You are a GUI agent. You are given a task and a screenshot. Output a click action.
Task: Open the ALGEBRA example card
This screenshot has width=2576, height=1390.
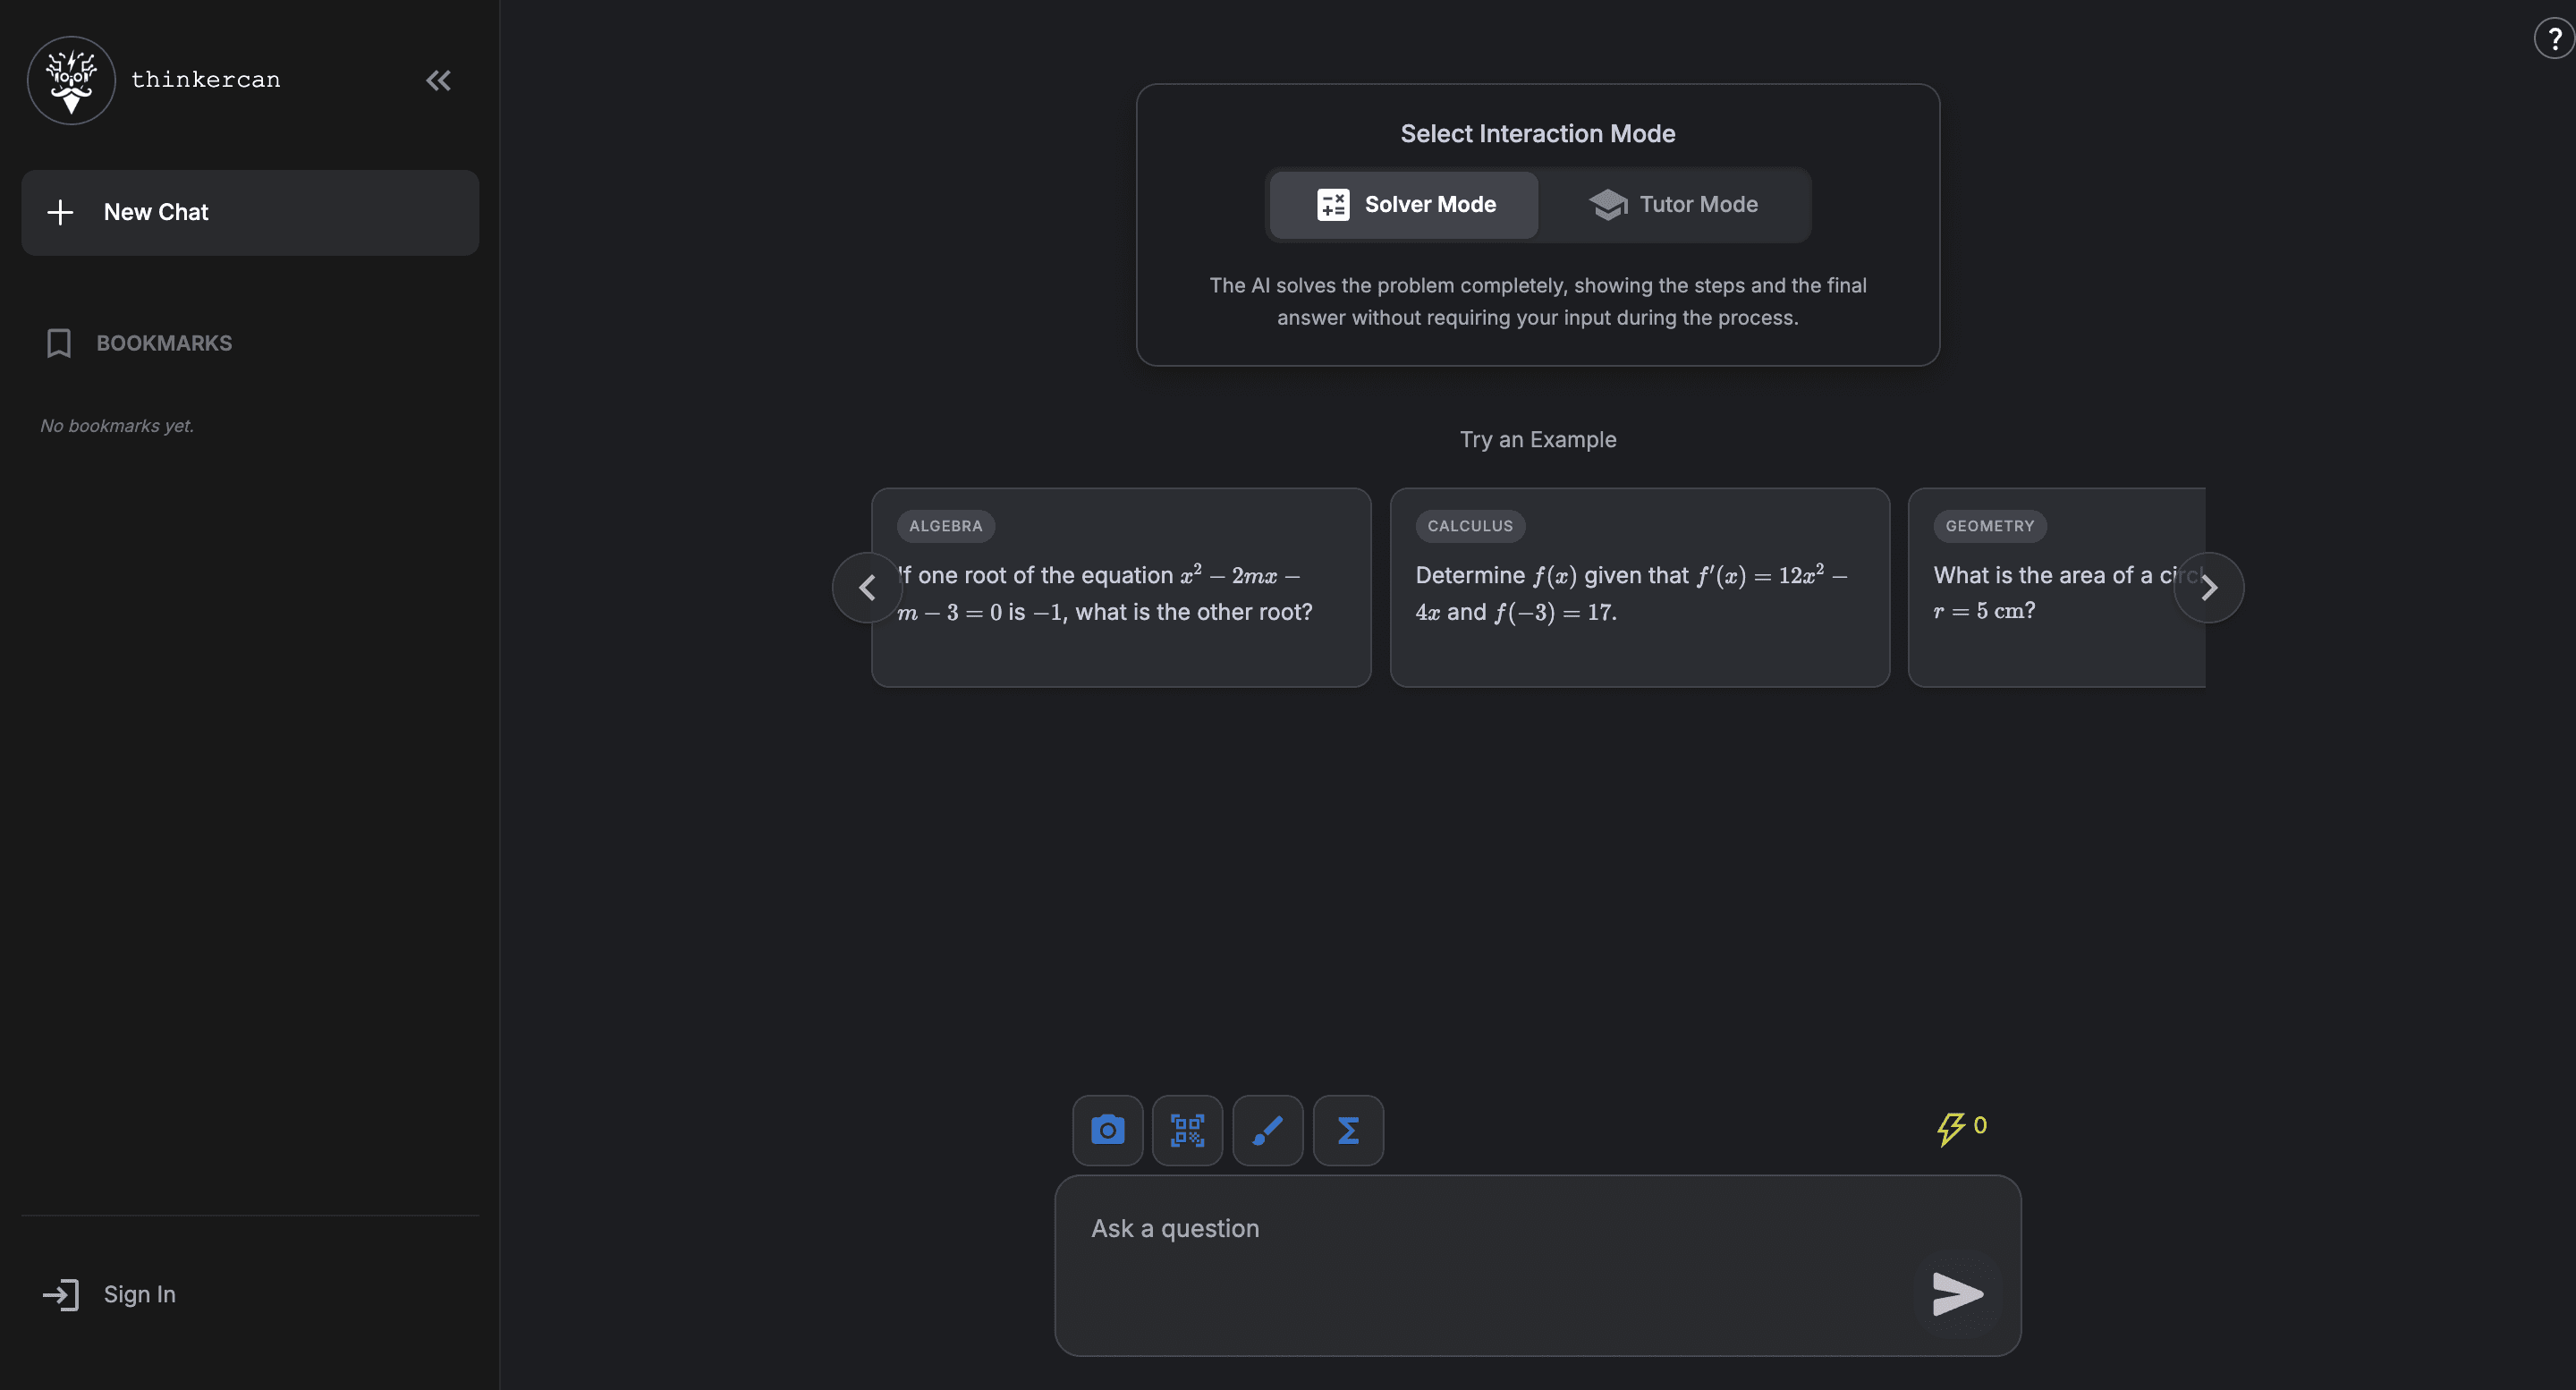pos(1120,588)
